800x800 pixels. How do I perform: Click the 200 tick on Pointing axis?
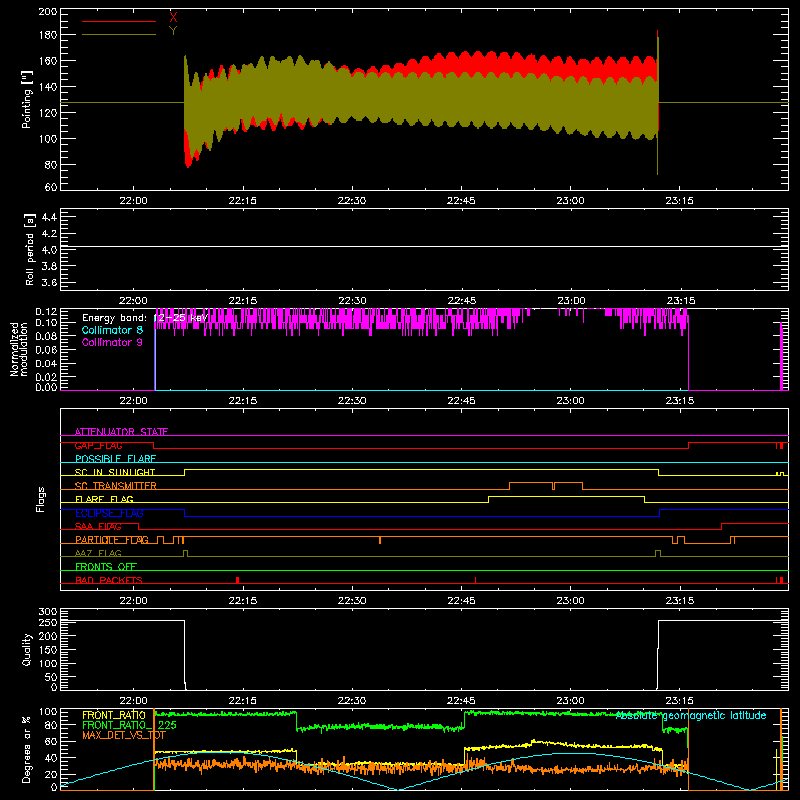coord(48,11)
